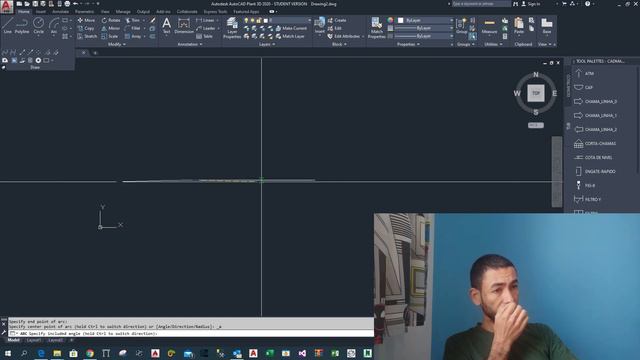
Task: Select the Polyline tool
Action: 22,25
